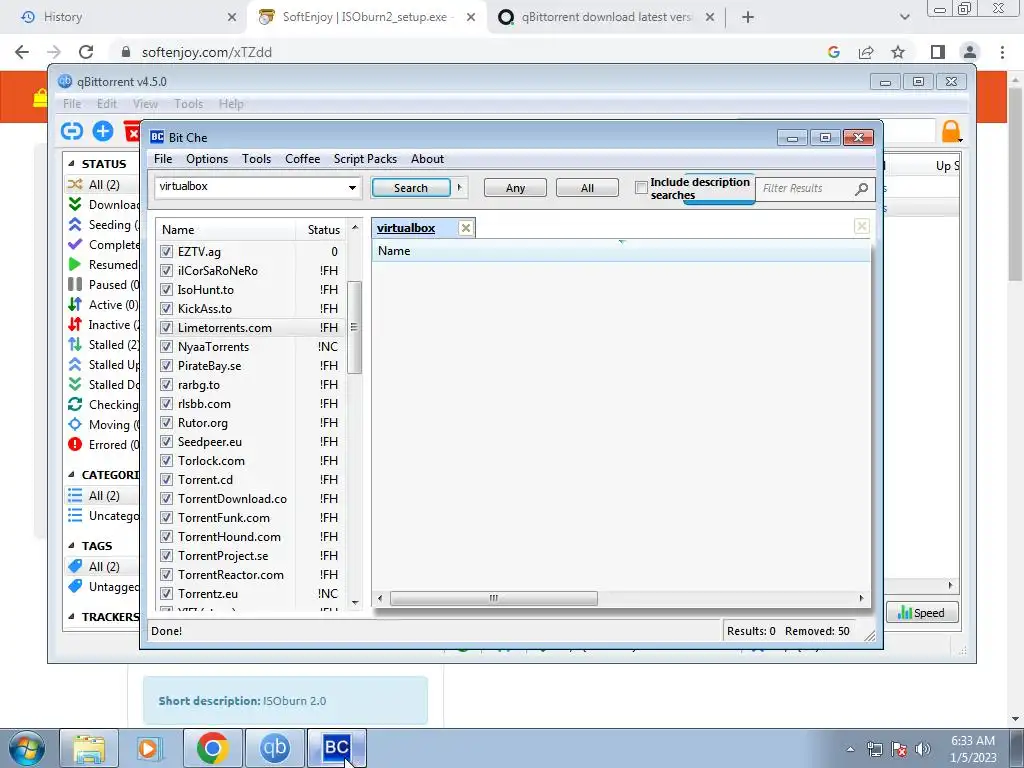Select Seeding filter in qBittorrent sidebar
The width and height of the screenshot is (1024, 768).
coord(103,225)
